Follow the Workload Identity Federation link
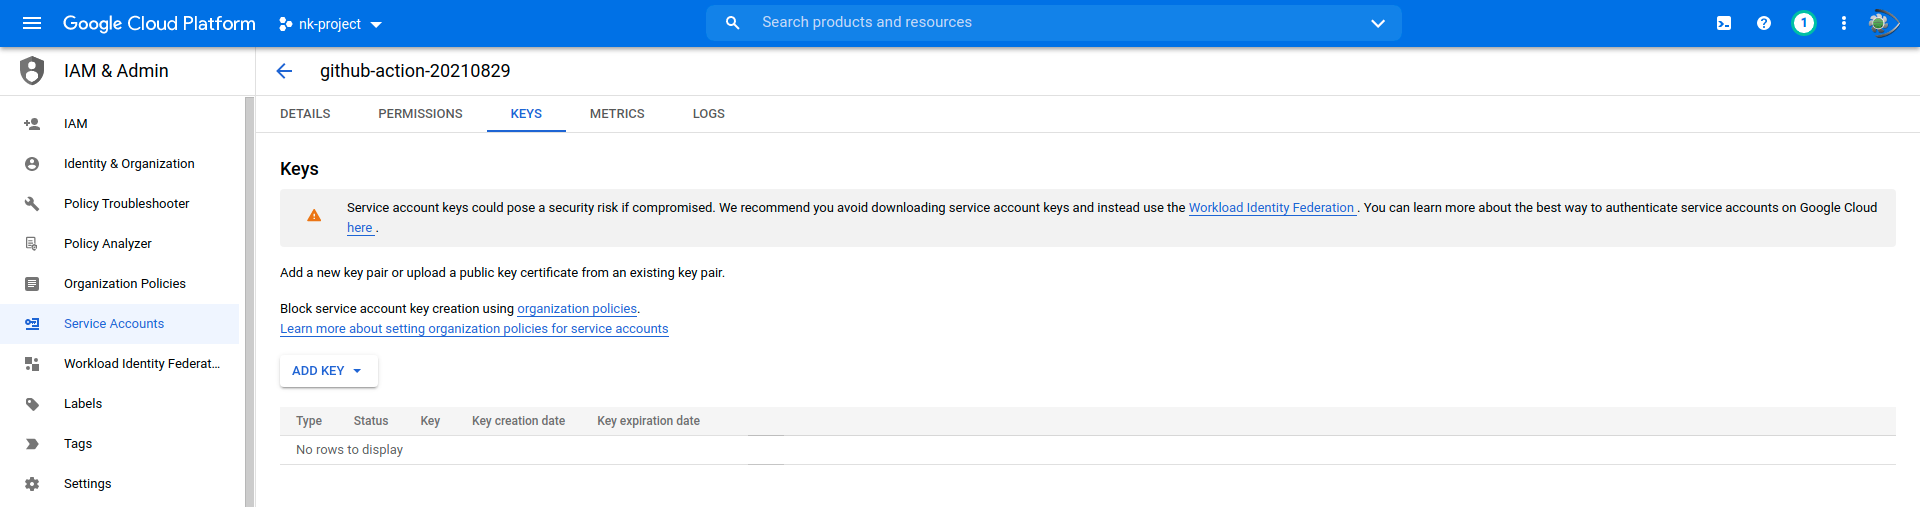 click(x=1271, y=208)
